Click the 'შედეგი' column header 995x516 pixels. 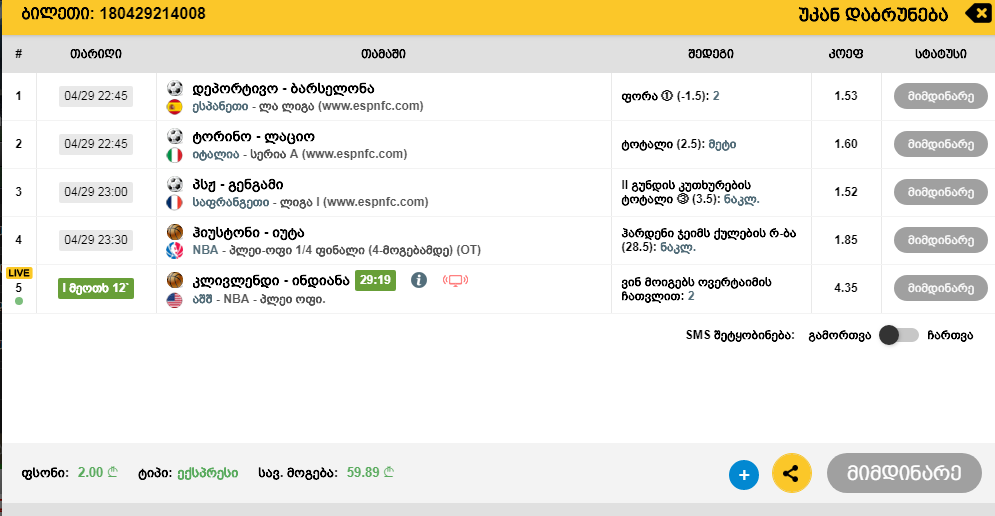click(711, 54)
